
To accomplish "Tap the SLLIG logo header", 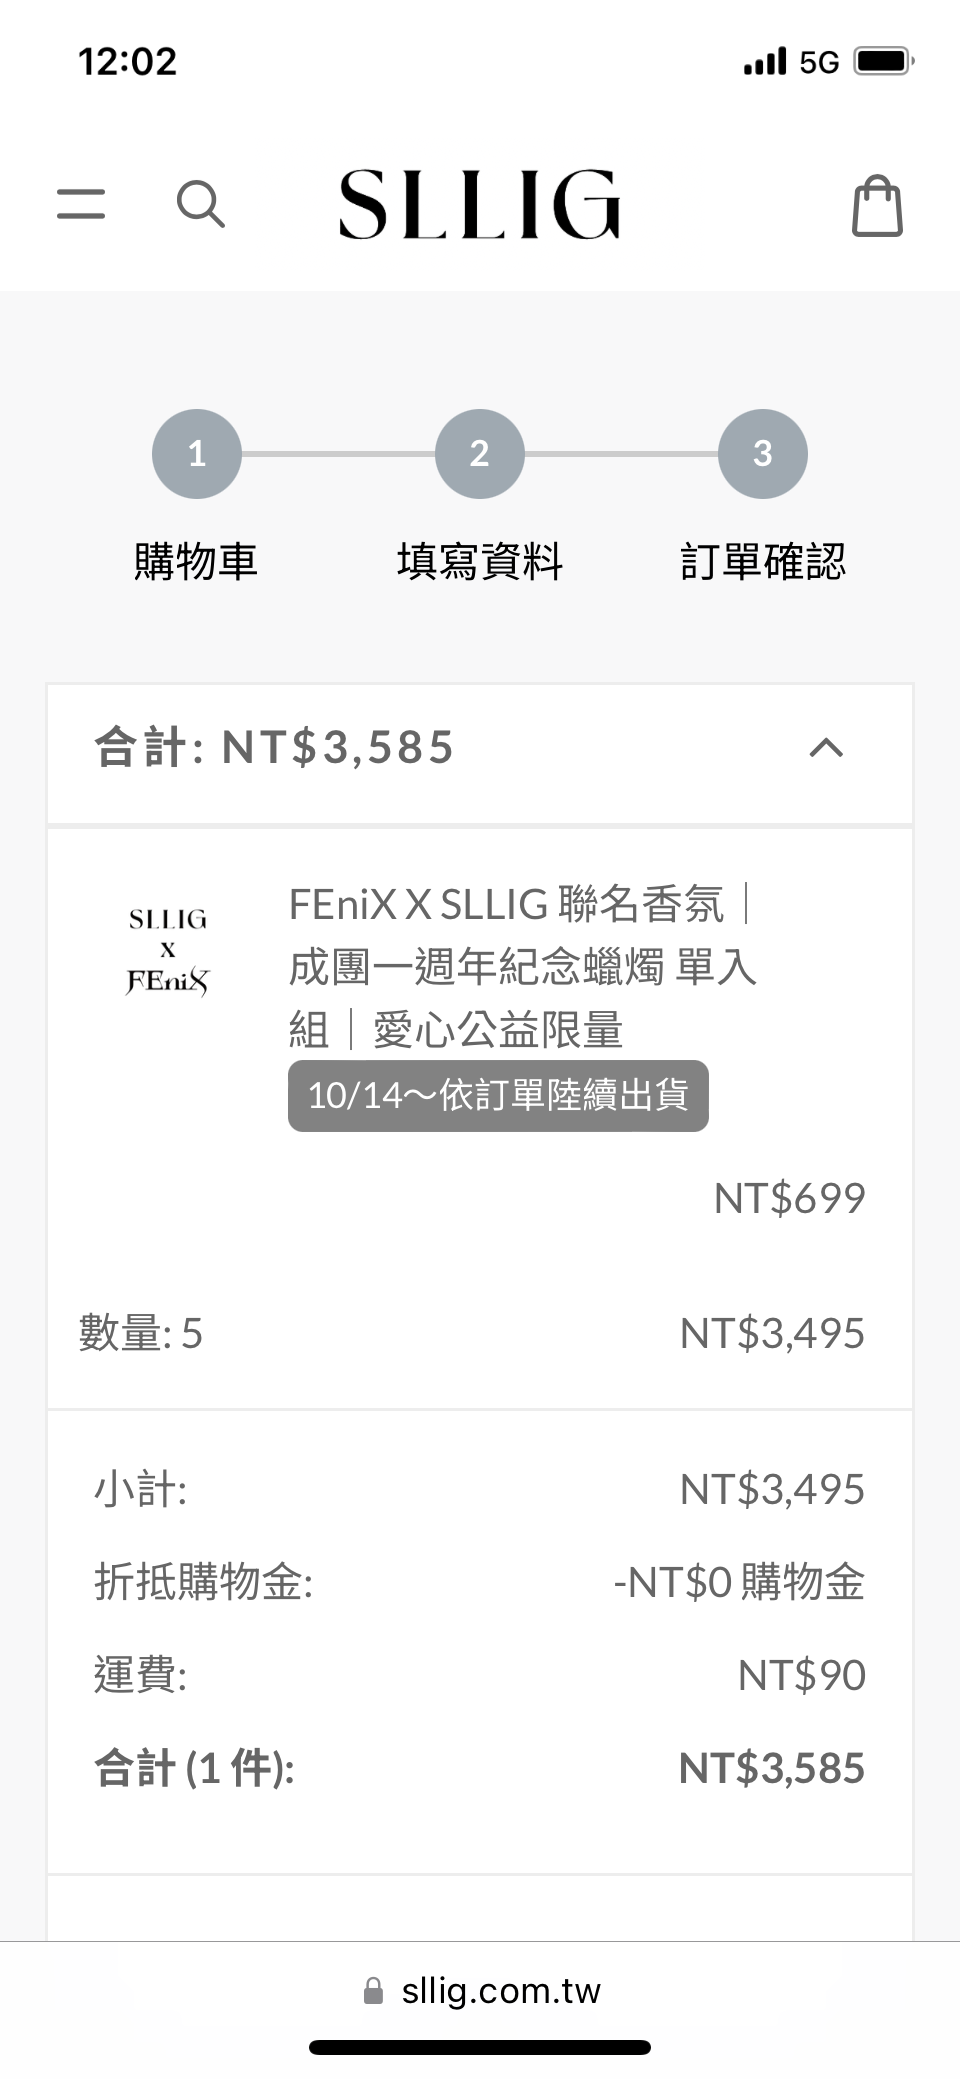I will point(480,204).
